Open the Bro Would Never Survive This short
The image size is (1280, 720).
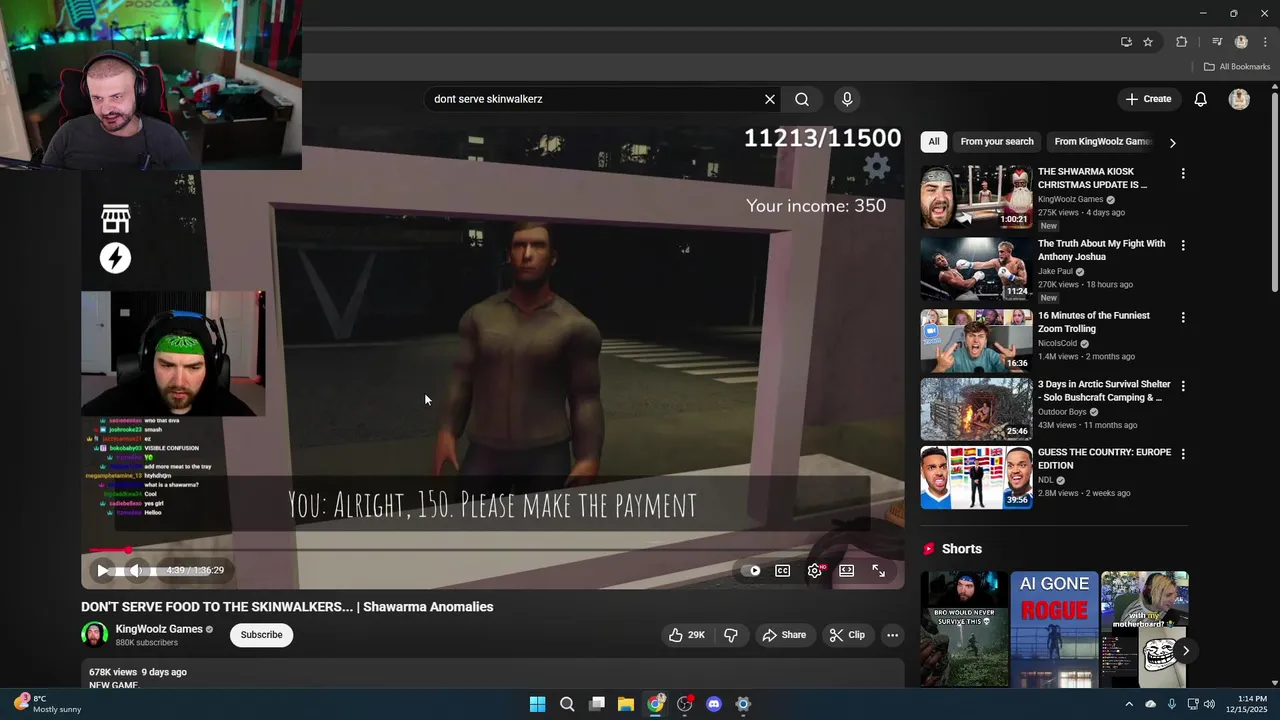point(964,629)
